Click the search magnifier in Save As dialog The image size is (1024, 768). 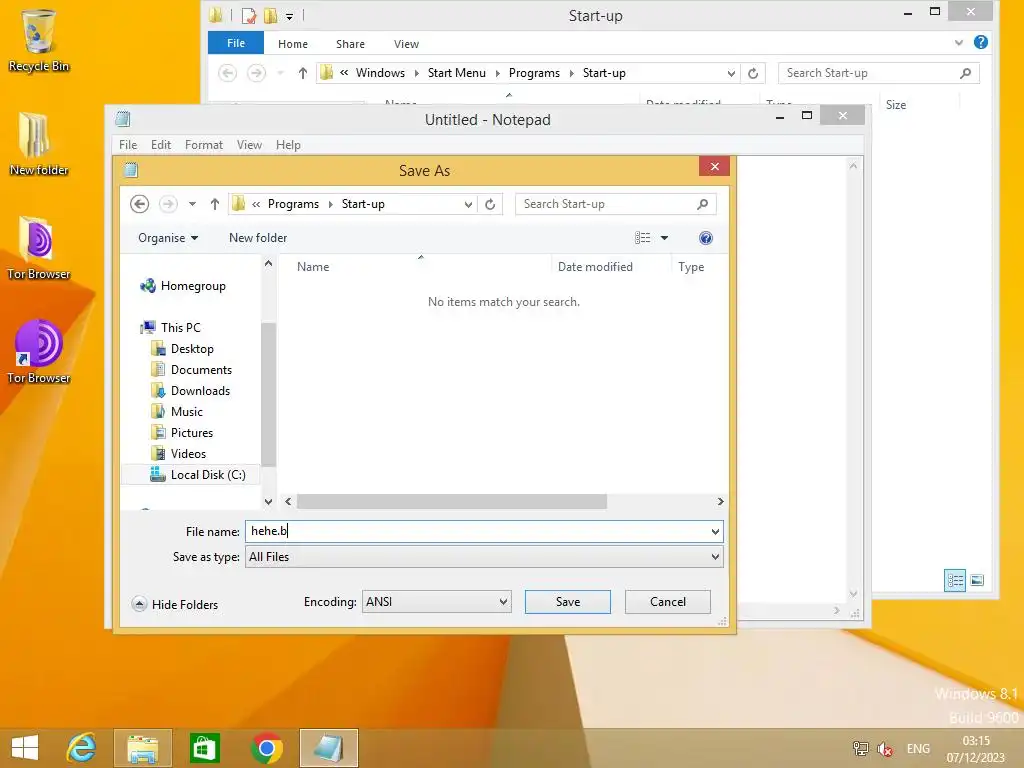pyautogui.click(x=702, y=204)
